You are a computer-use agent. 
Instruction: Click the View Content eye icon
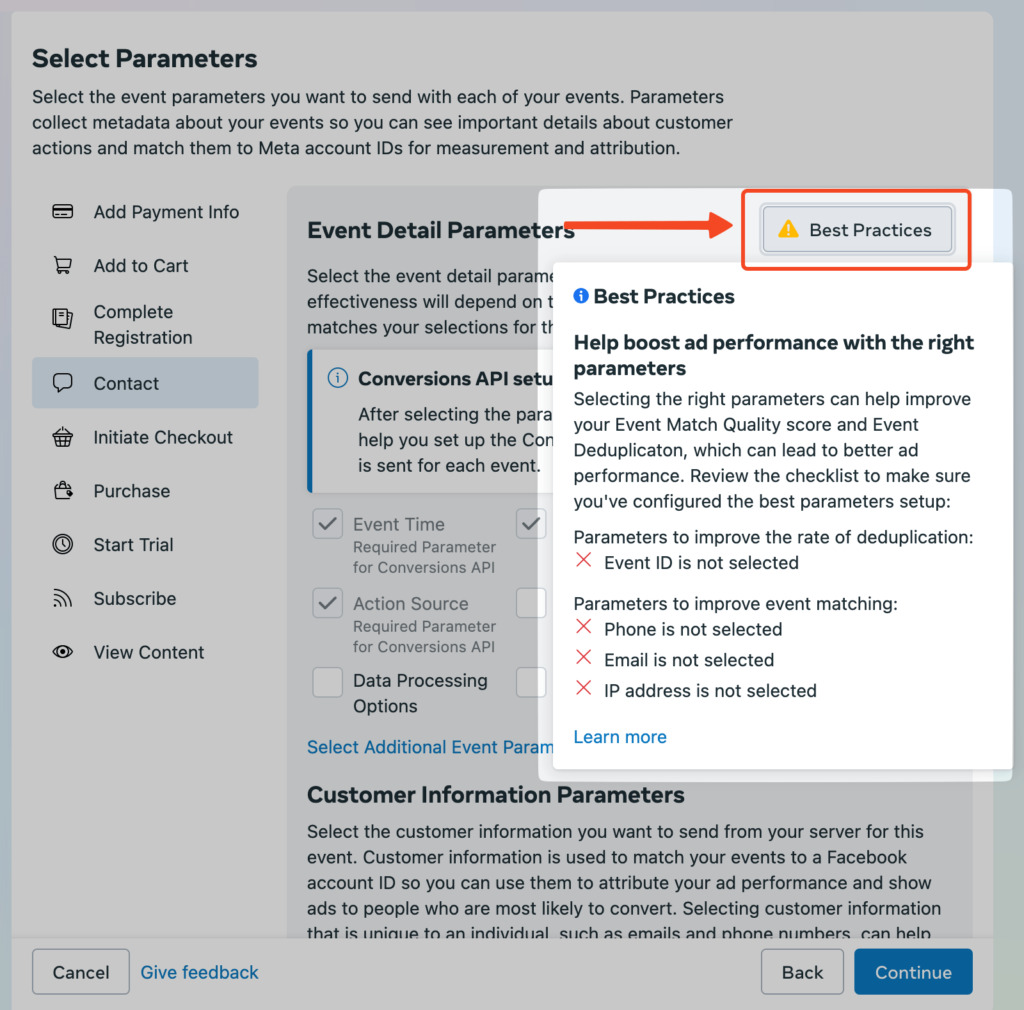(62, 652)
